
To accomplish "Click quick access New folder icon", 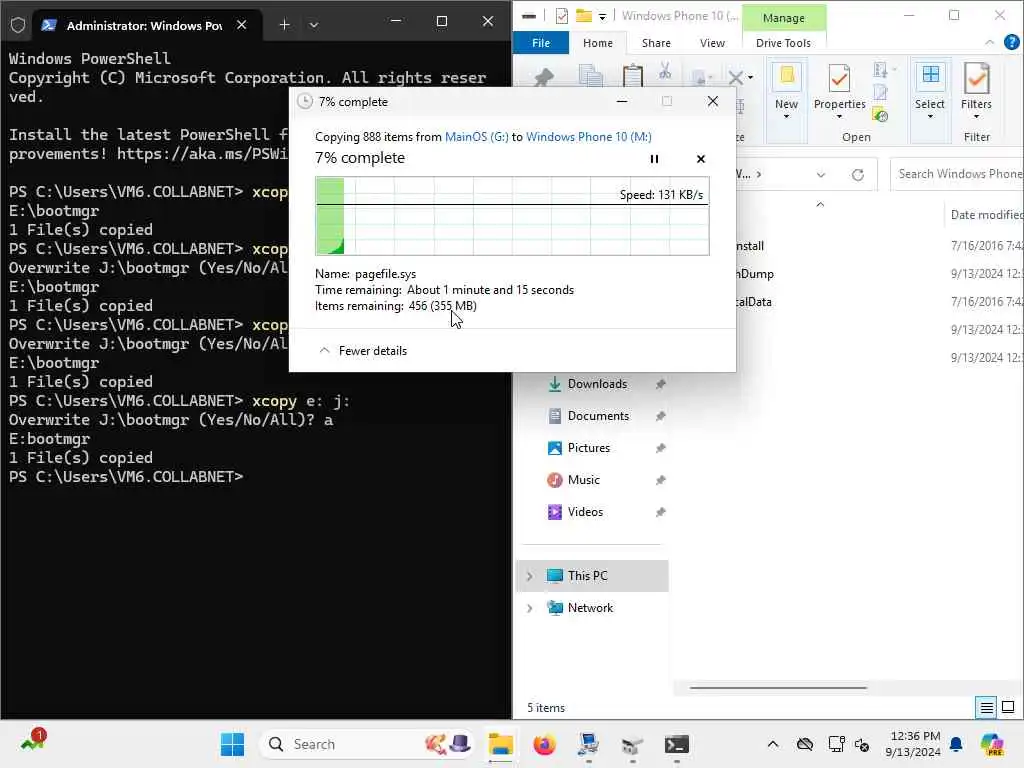I will click(x=584, y=16).
